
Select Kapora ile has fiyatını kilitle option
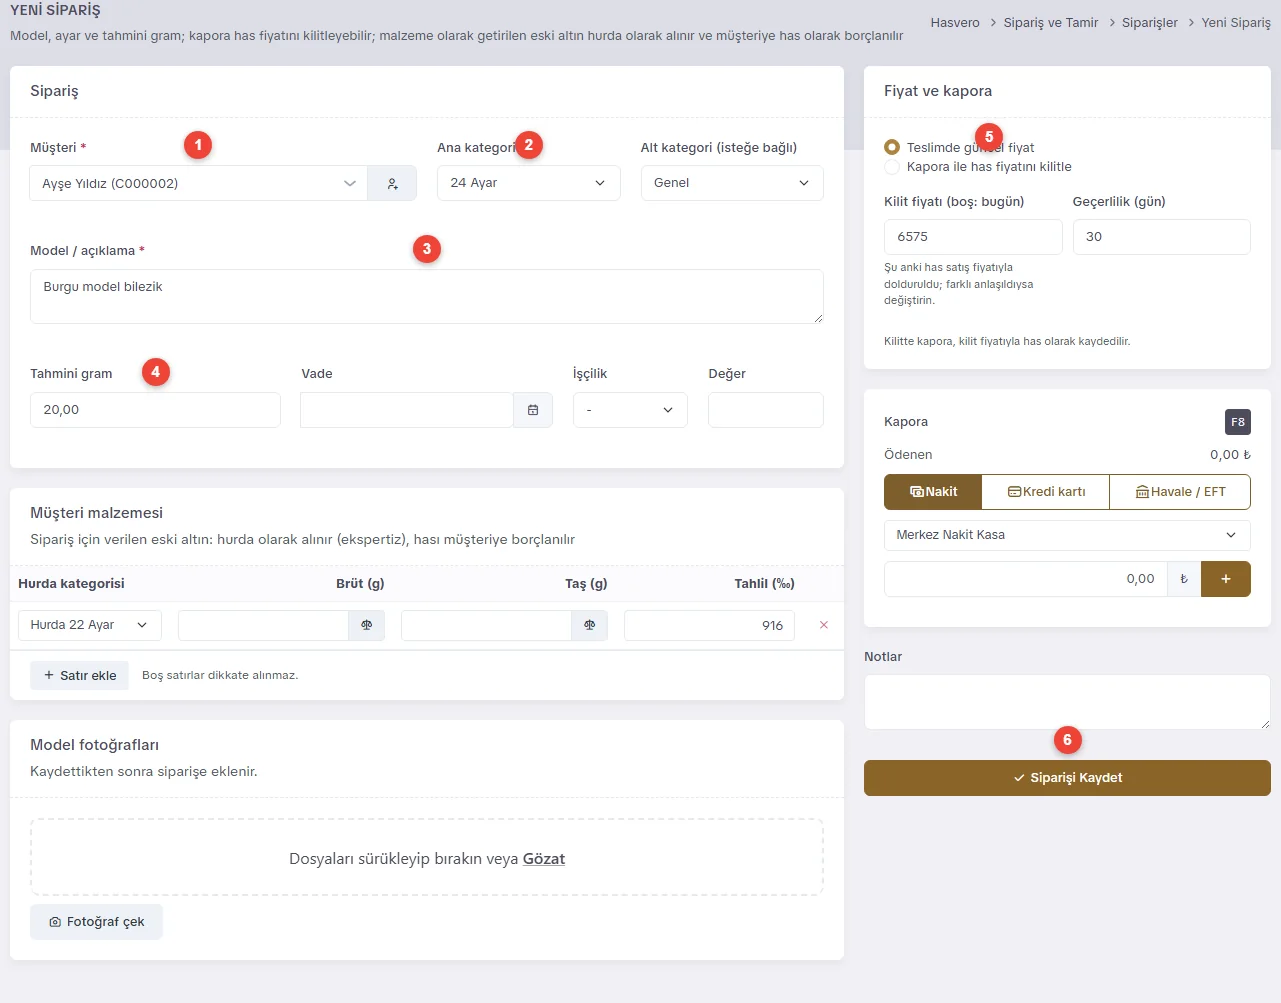[892, 167]
